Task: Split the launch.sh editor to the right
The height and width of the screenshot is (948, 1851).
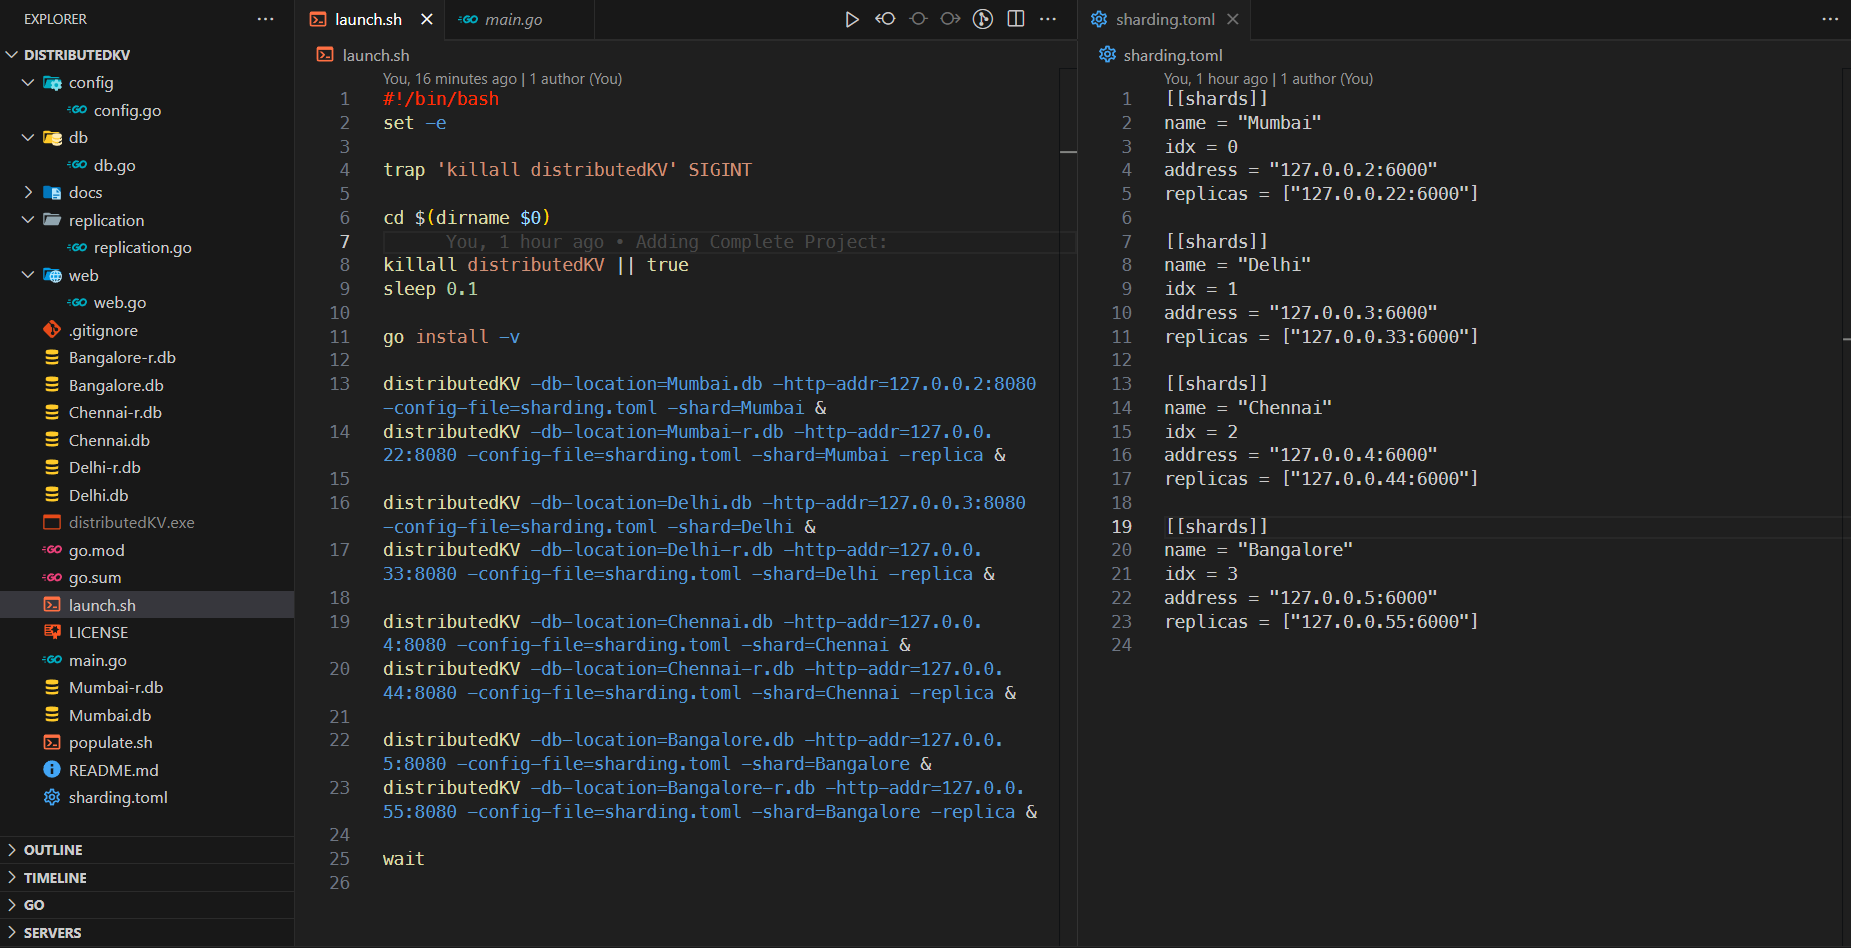Action: [1016, 19]
